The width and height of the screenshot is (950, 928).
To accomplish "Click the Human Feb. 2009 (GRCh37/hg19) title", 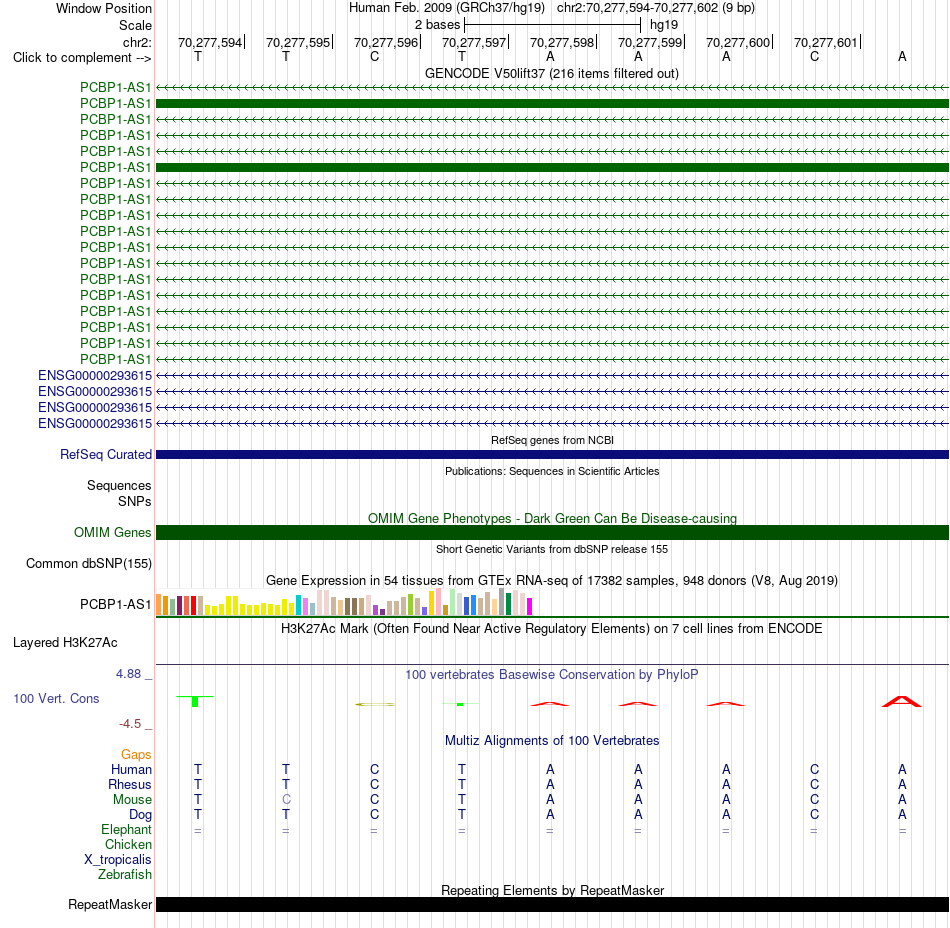I will point(447,8).
